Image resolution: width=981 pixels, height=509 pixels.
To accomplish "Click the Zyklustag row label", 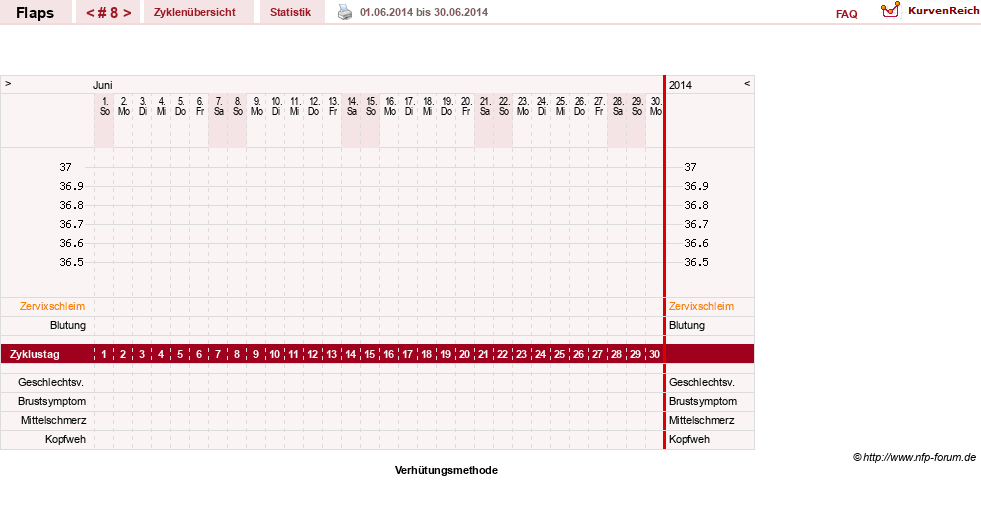I will click(x=34, y=355).
